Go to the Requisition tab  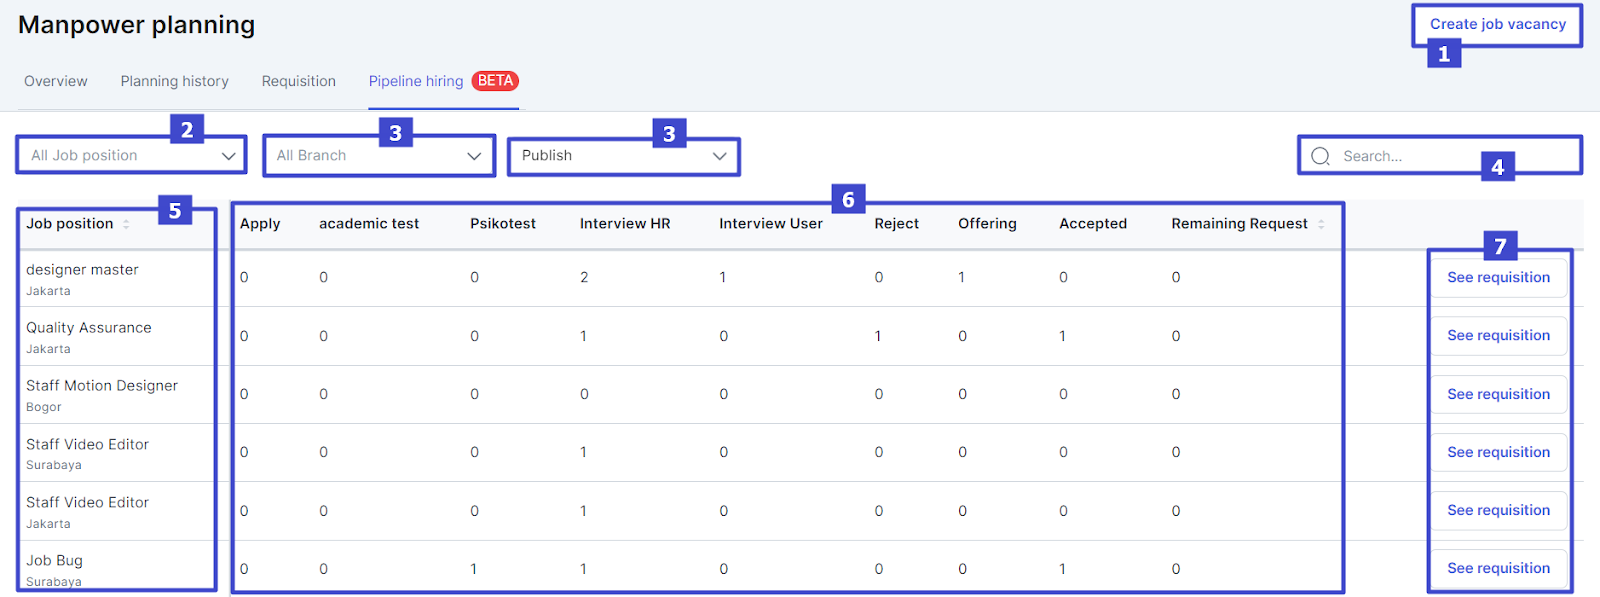(x=298, y=81)
